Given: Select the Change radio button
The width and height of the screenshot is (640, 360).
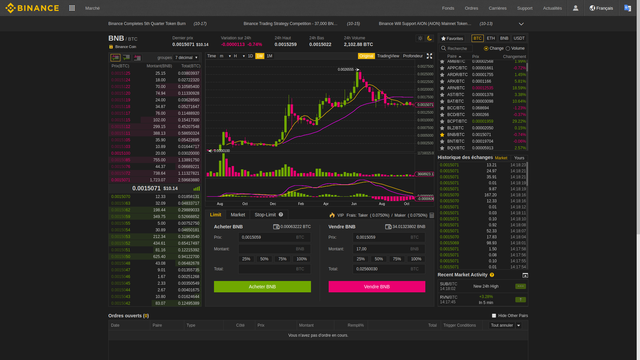Looking at the screenshot, I should pos(486,48).
